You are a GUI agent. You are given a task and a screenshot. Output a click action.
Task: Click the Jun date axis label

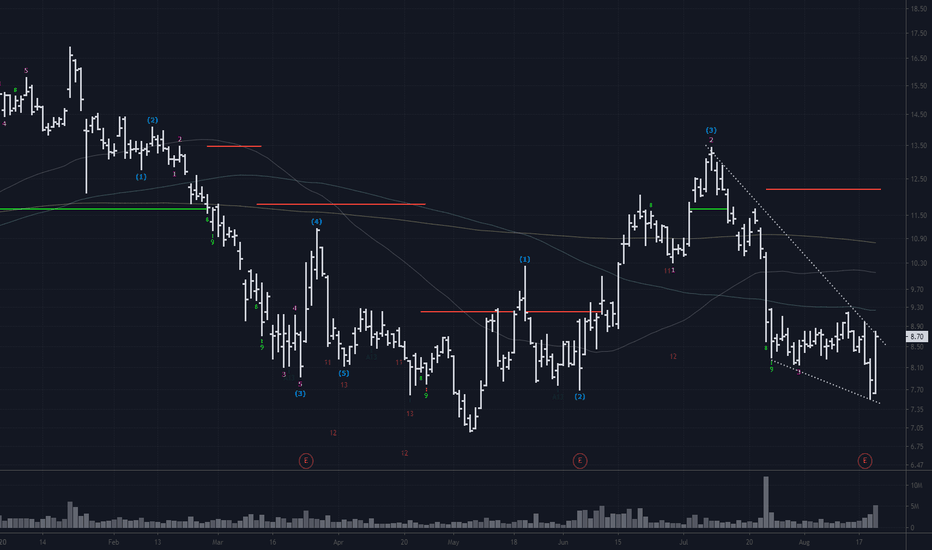coord(563,542)
